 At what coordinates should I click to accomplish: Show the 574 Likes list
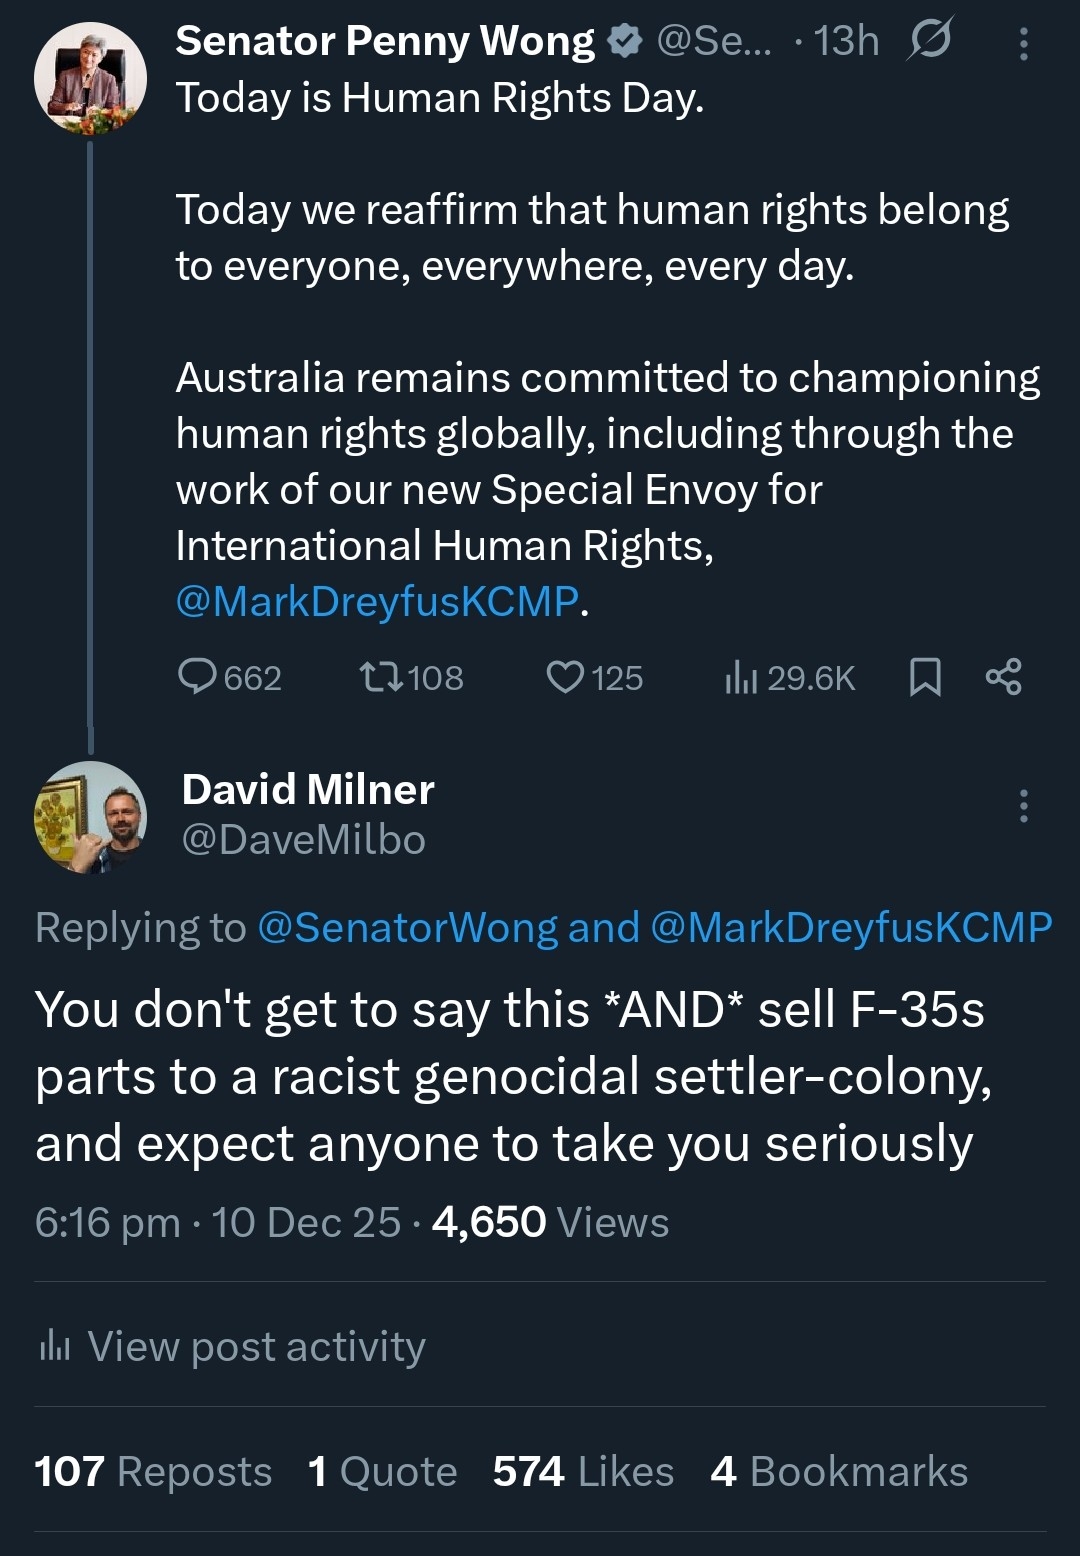tap(583, 1471)
